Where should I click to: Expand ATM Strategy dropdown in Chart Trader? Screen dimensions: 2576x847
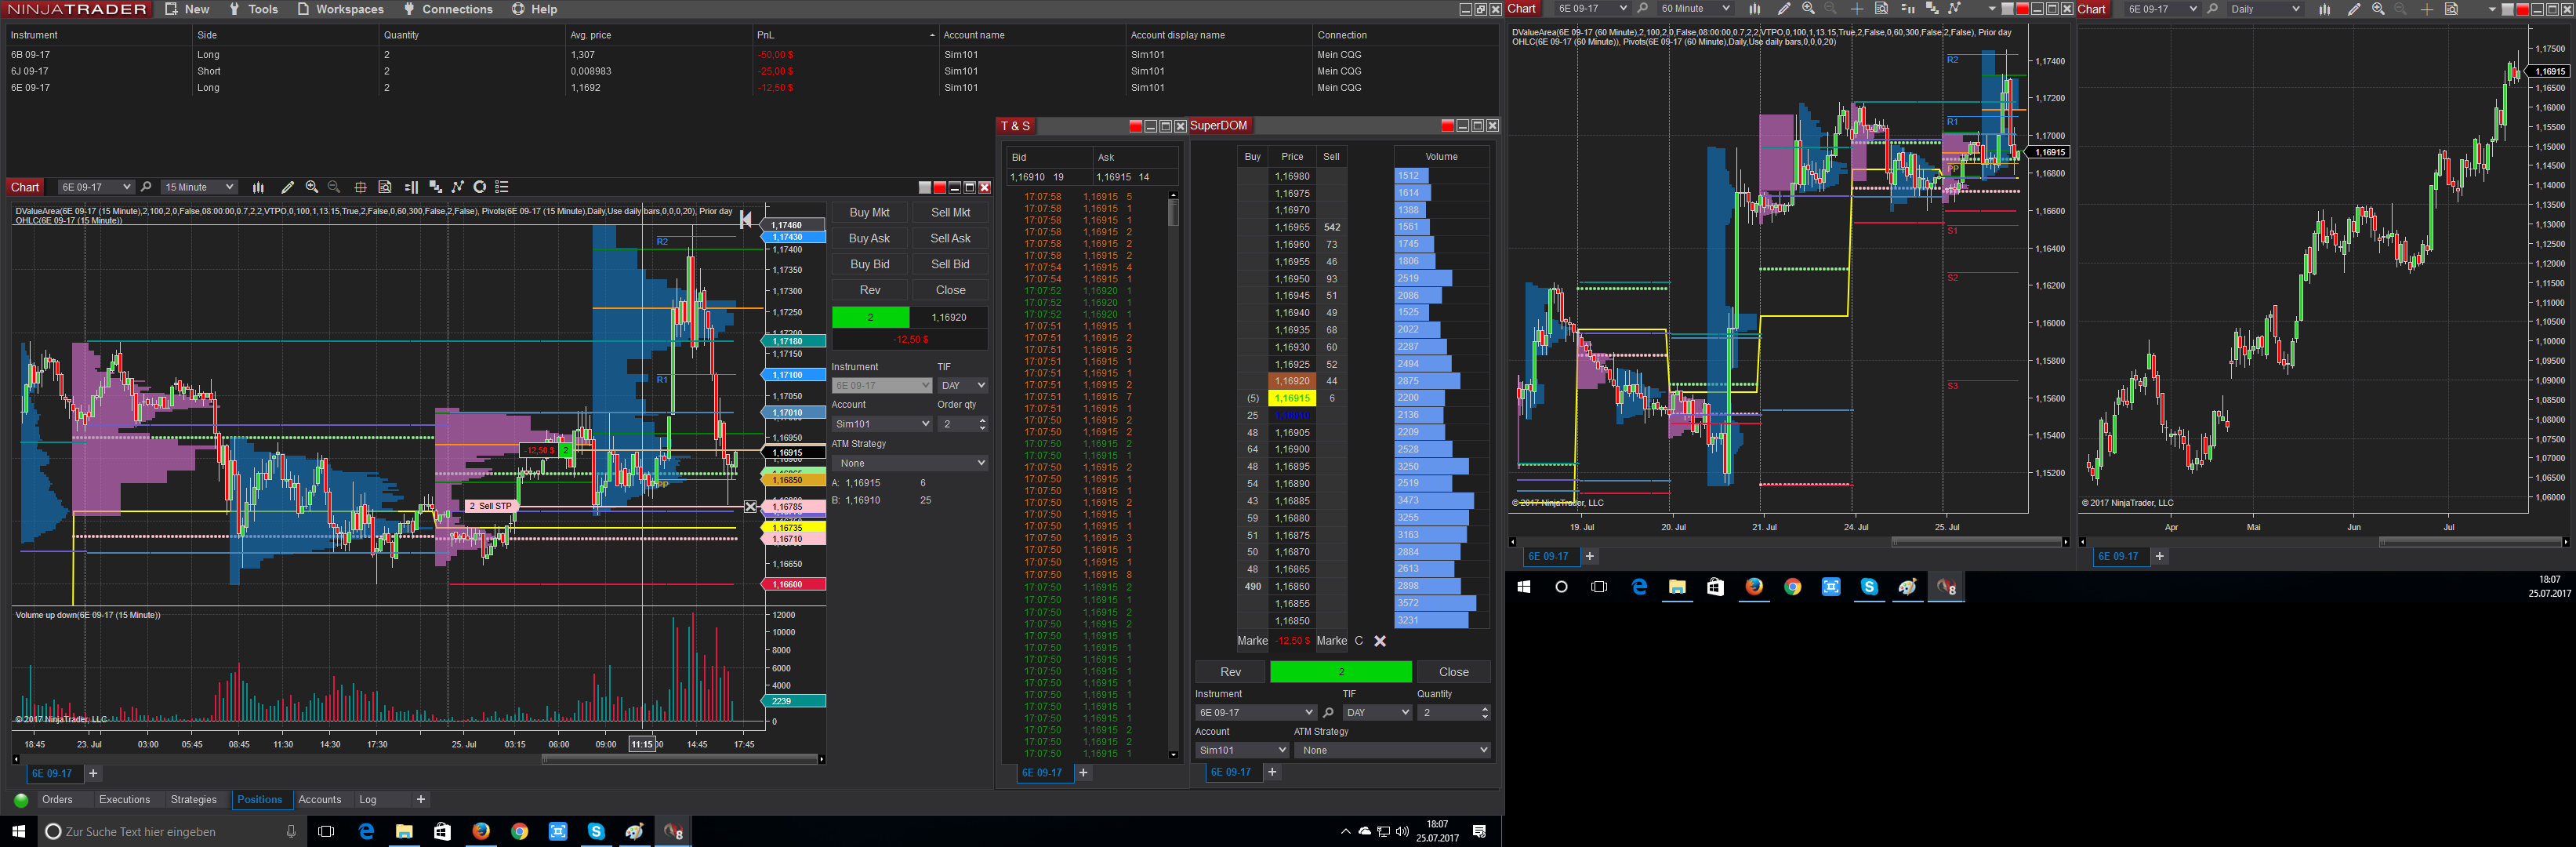coord(910,463)
